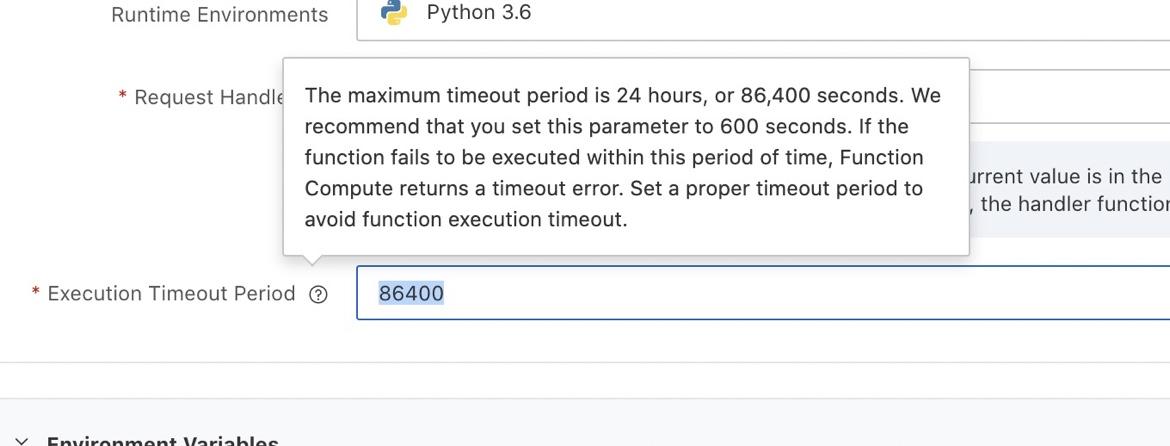The width and height of the screenshot is (1170, 446).
Task: Click the tooltip's pointer arrow above the help icon
Action: (x=312, y=260)
